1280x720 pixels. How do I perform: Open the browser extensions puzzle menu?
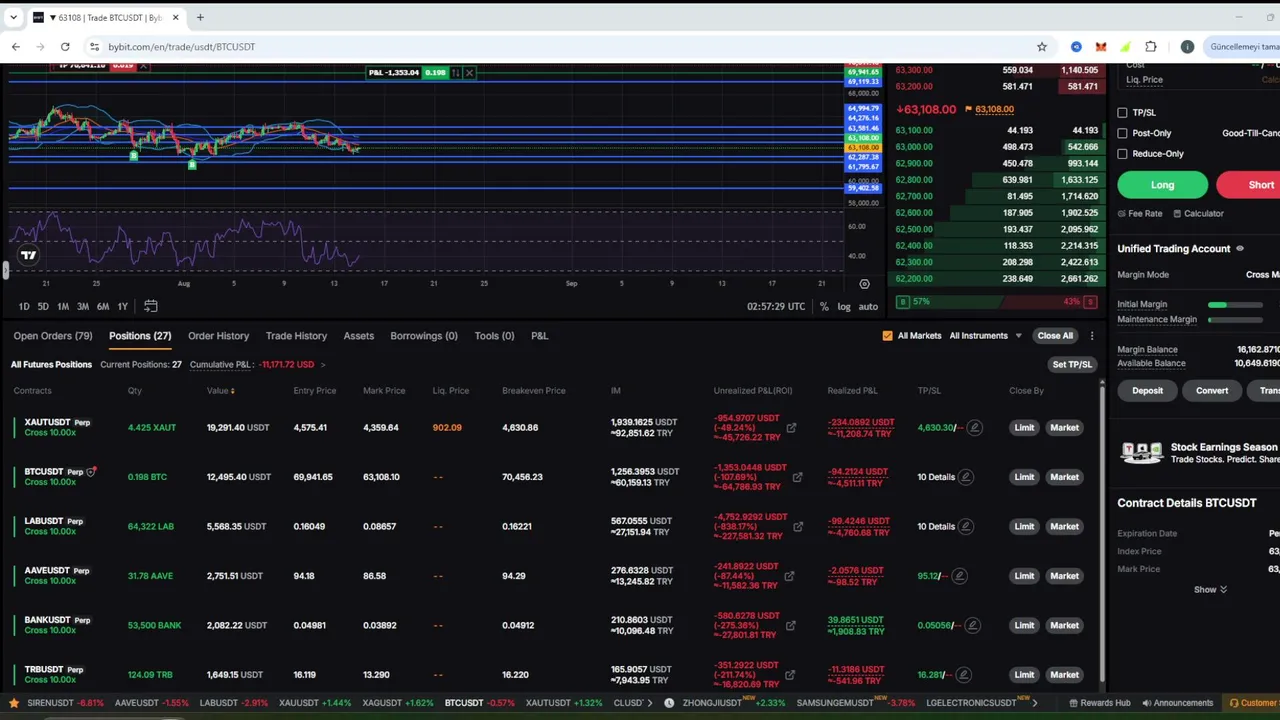[1151, 46]
